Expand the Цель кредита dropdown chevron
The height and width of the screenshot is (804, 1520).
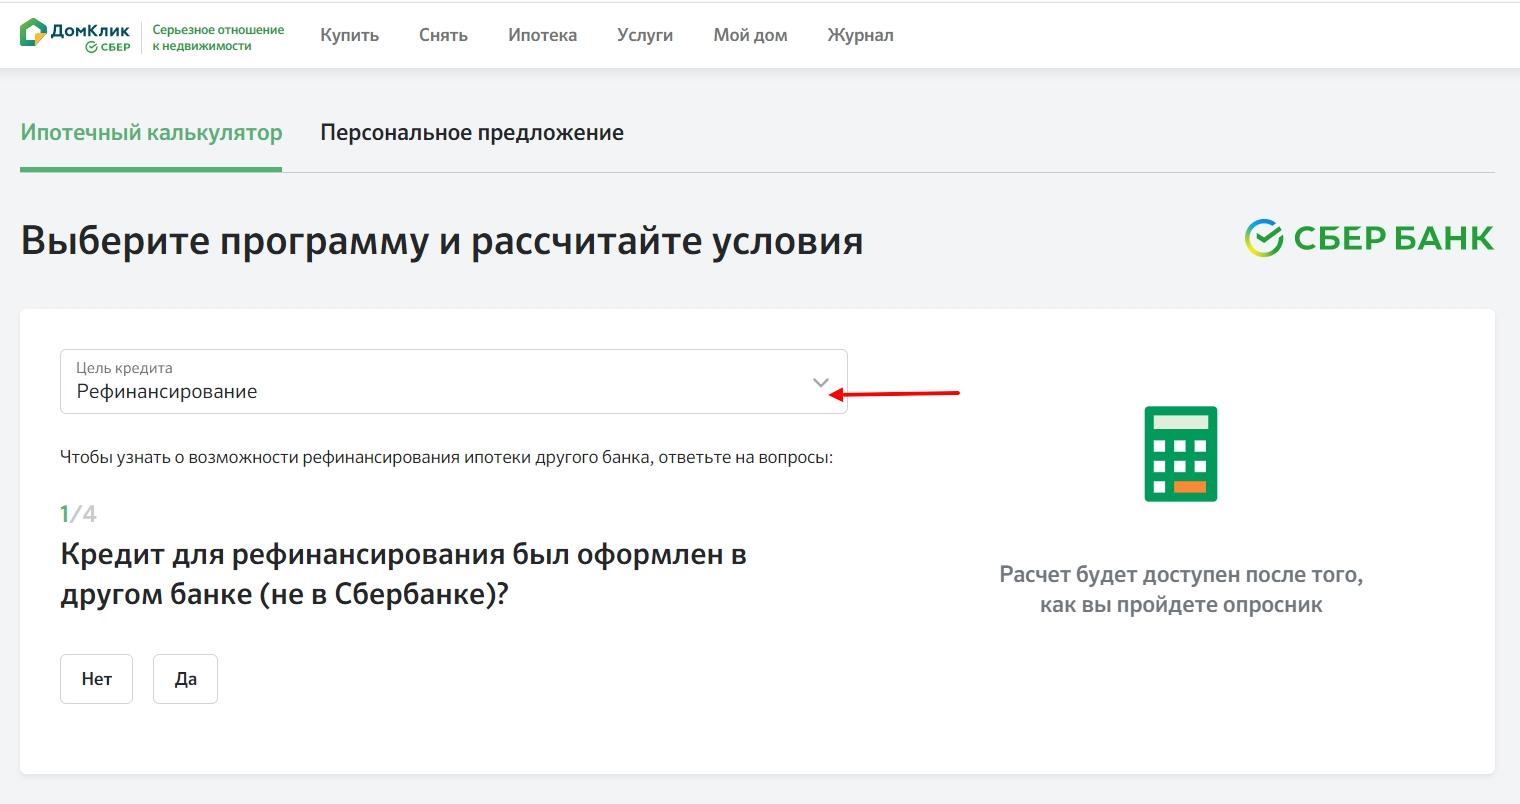(x=821, y=382)
